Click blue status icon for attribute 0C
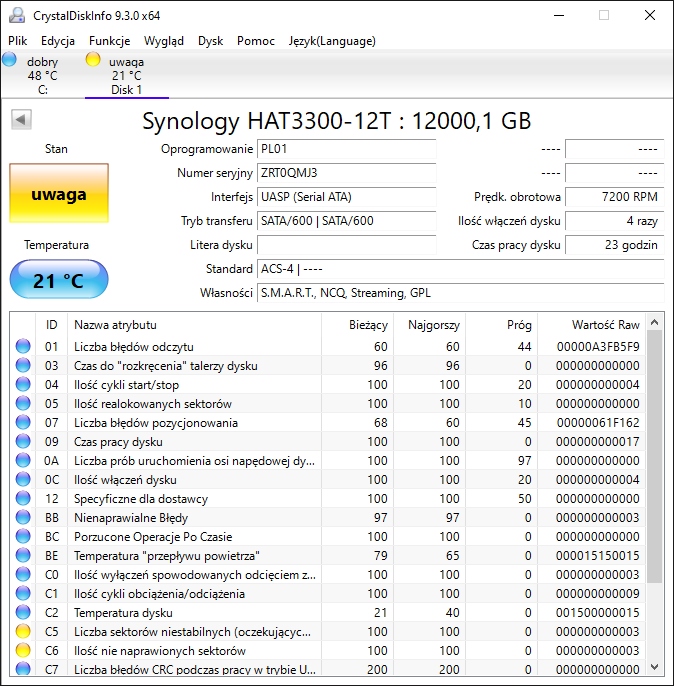The width and height of the screenshot is (674, 686). [23, 479]
